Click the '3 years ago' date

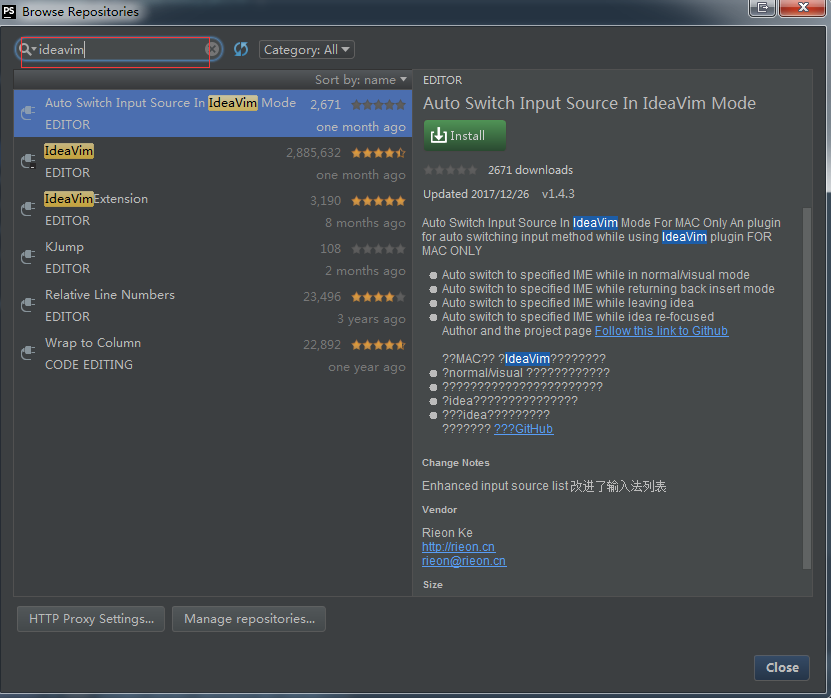[371, 319]
